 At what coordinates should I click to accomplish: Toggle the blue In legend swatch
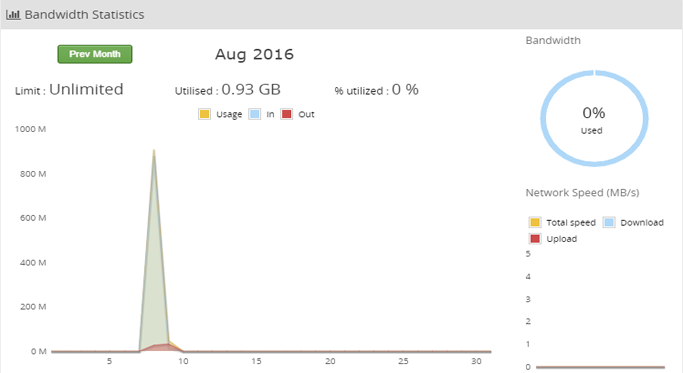[x=254, y=114]
